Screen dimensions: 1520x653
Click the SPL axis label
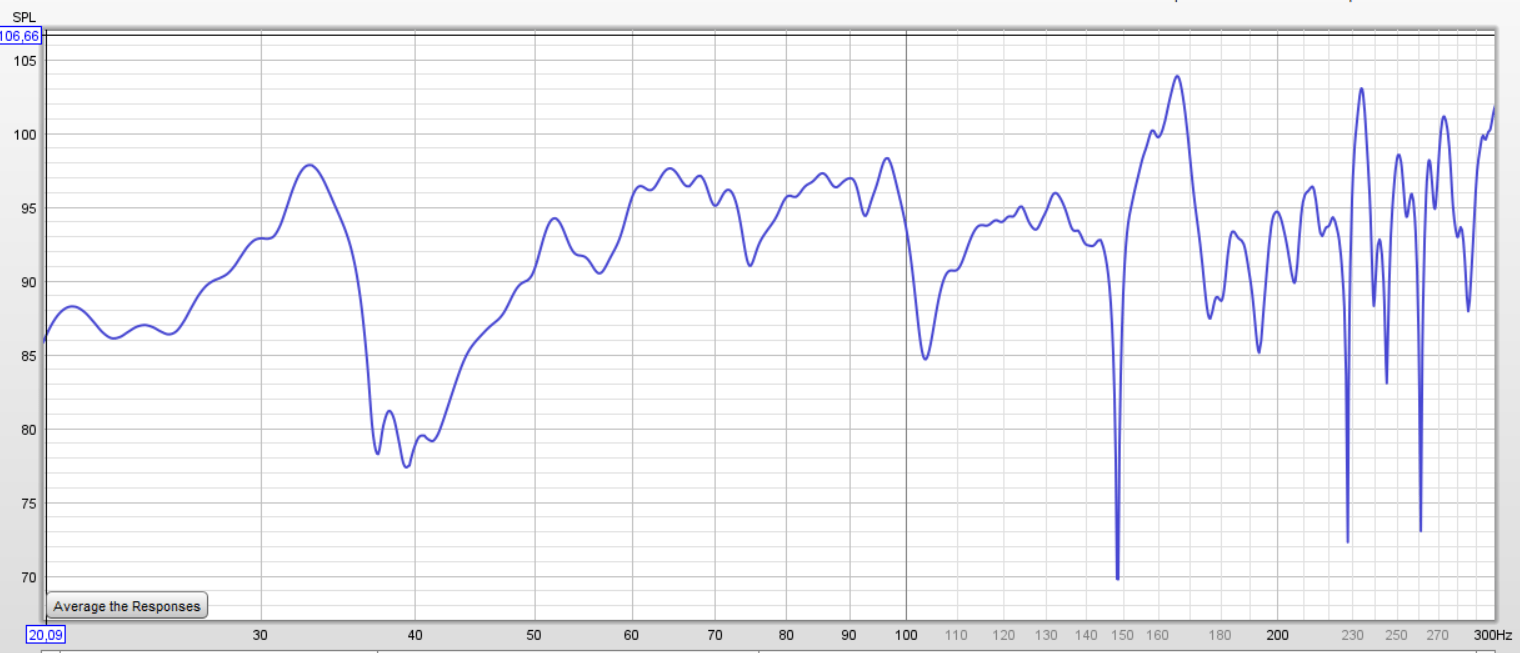(22, 17)
